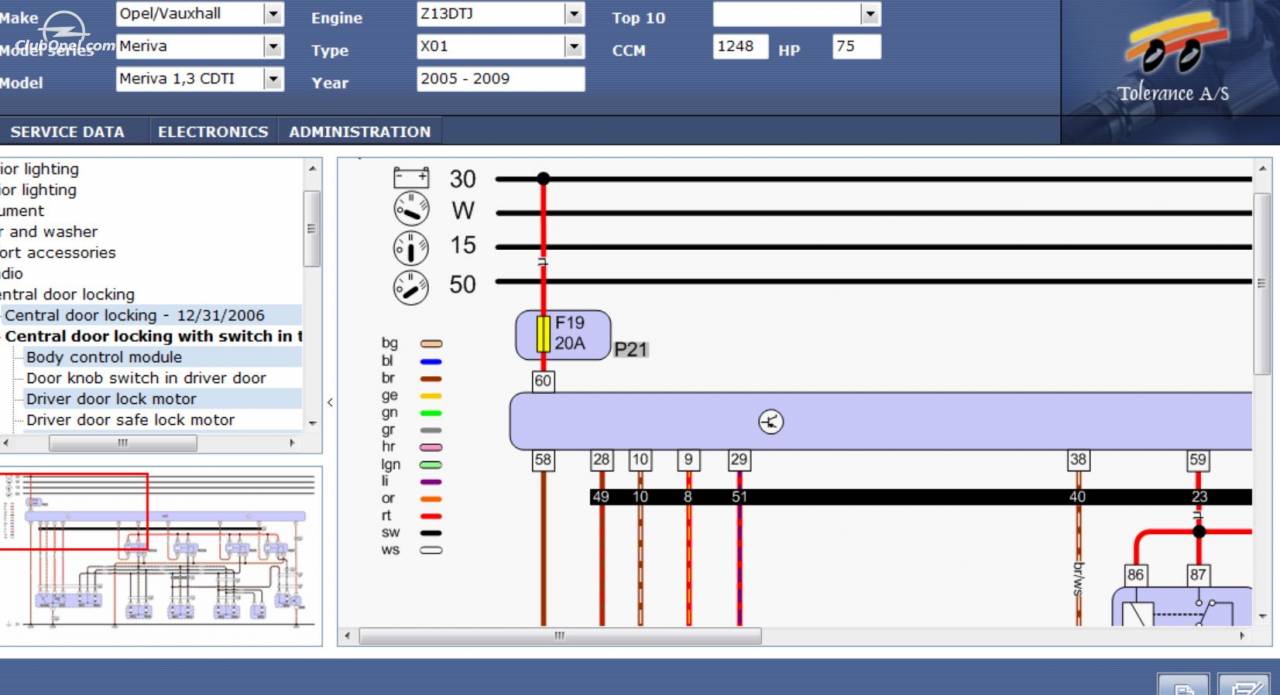
Task: Open the Engine dropdown showing Z13DTJ
Action: click(573, 14)
